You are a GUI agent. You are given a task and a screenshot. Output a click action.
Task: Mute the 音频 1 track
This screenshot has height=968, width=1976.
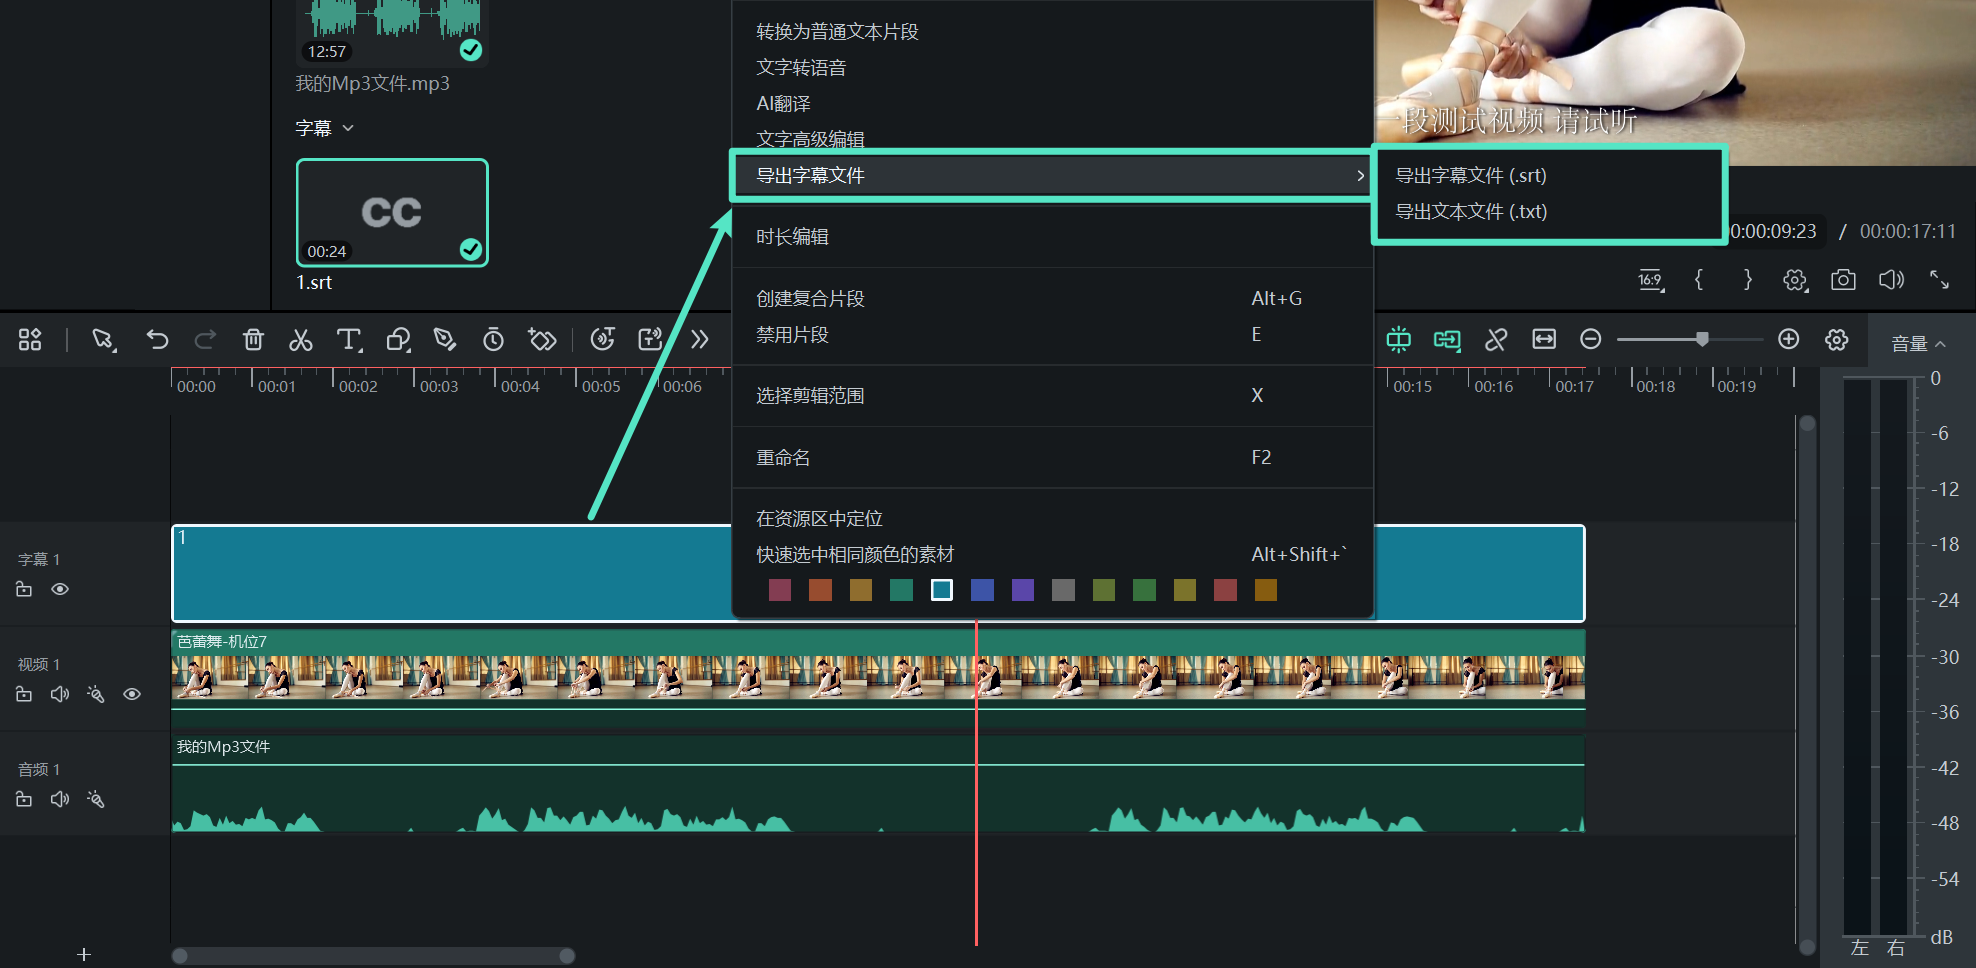pyautogui.click(x=60, y=799)
